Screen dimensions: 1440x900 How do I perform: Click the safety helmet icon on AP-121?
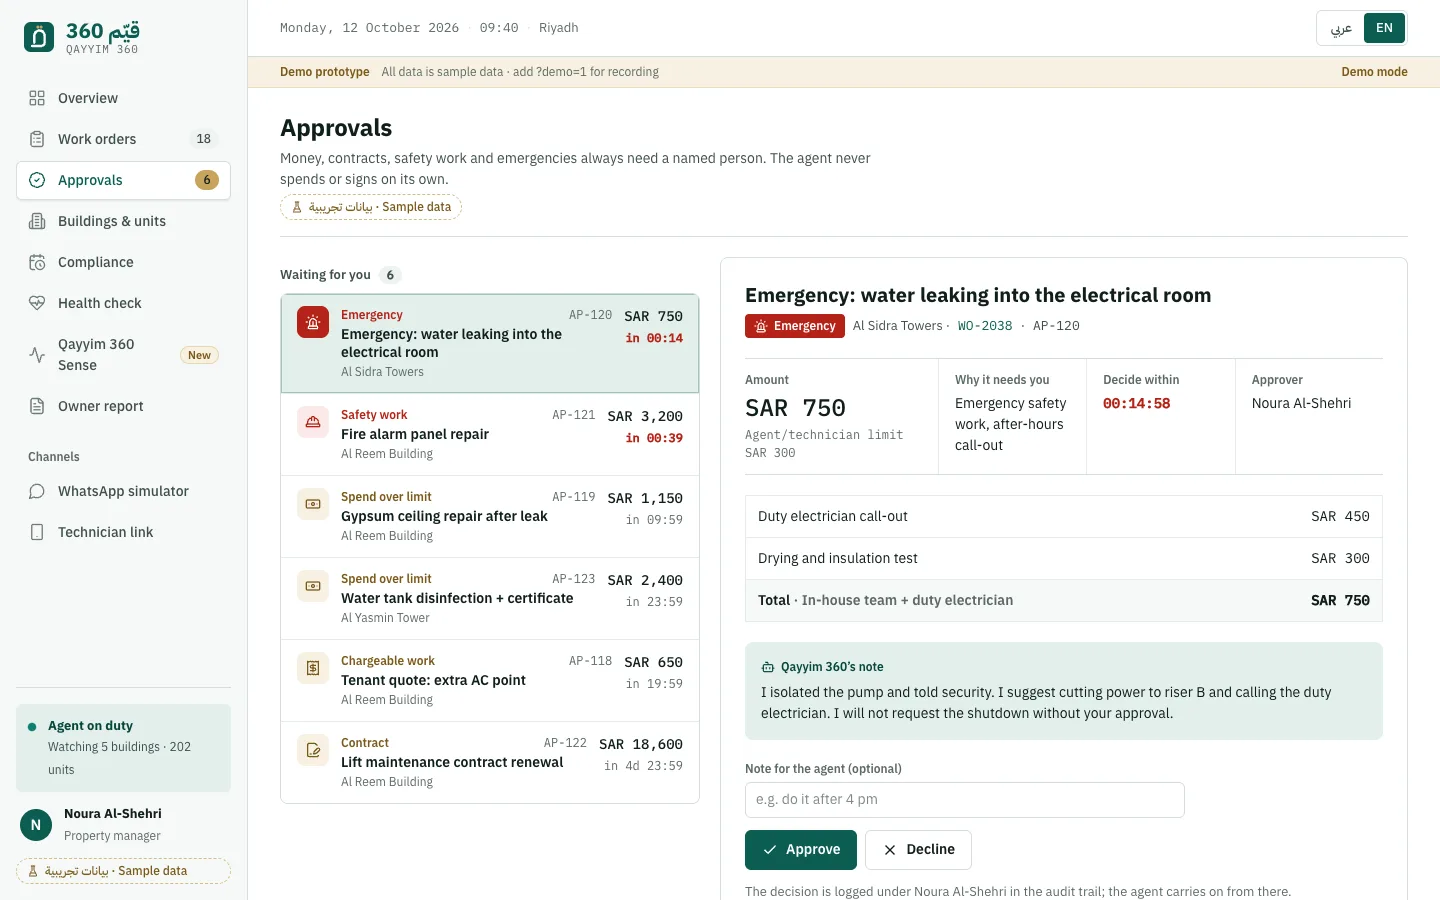(x=313, y=422)
